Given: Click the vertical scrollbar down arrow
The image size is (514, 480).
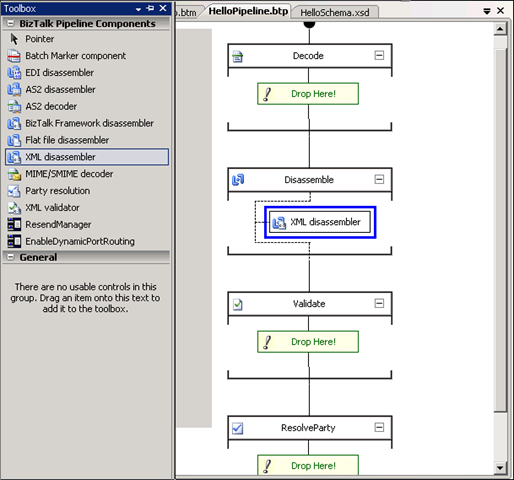Looking at the screenshot, I should coord(500,468).
